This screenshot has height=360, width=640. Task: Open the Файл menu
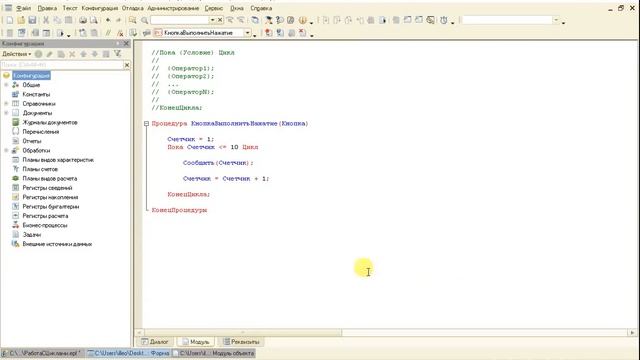click(24, 8)
